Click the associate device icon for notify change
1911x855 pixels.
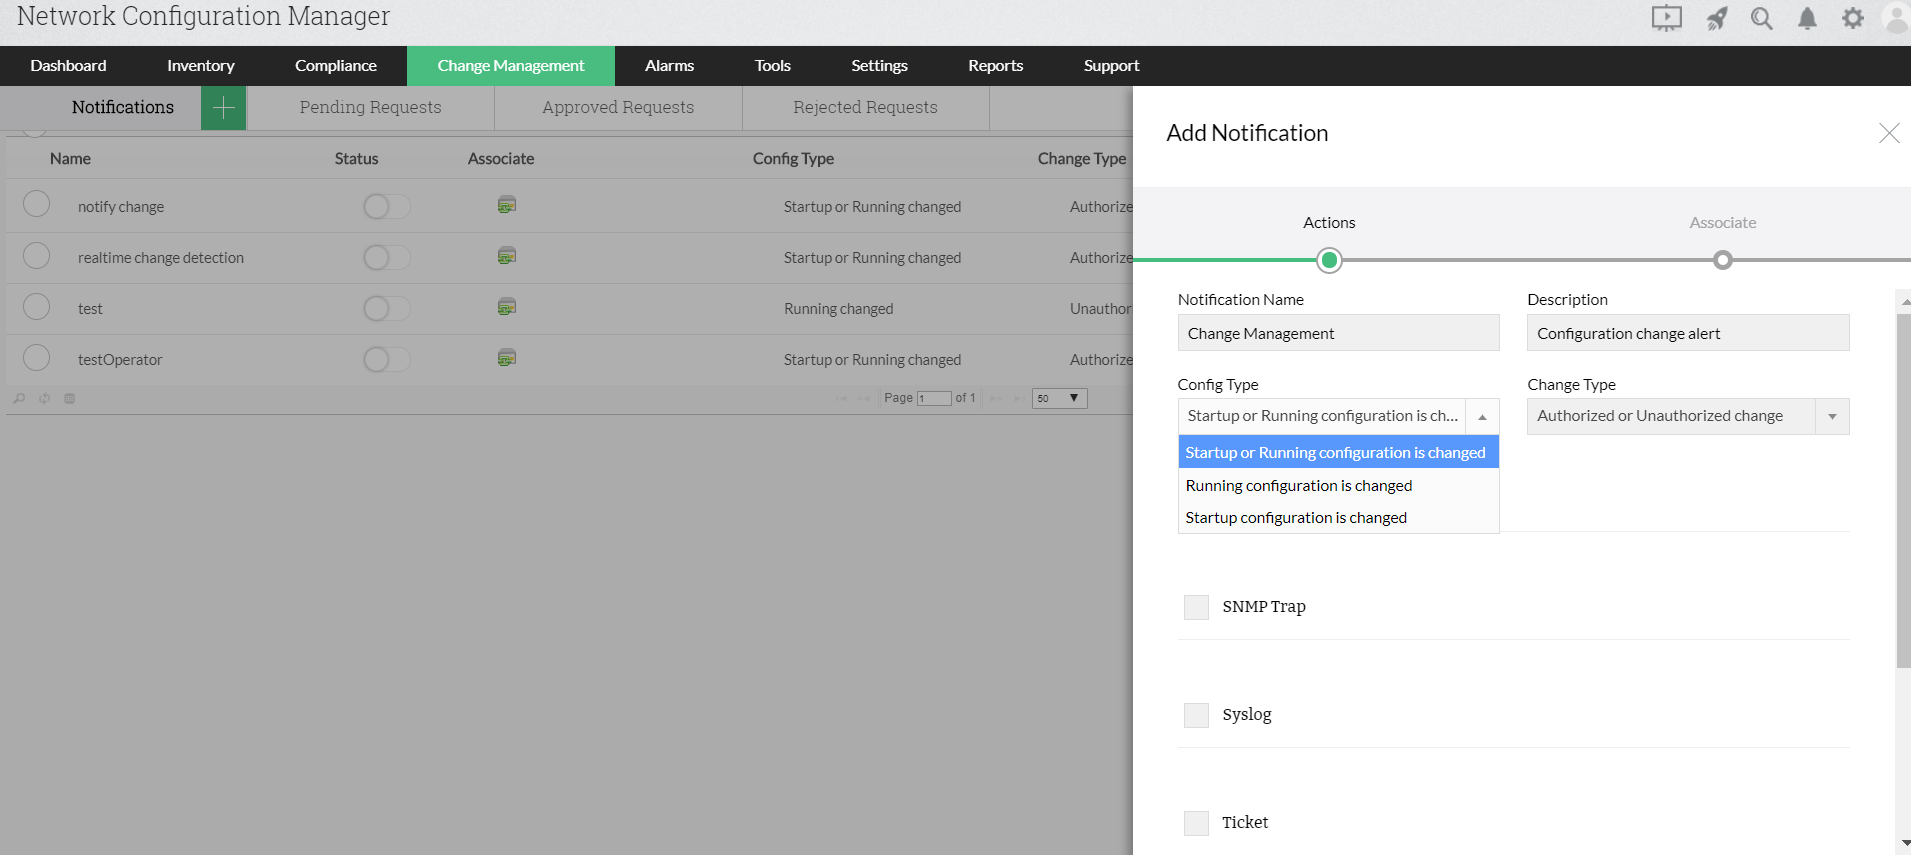click(x=507, y=206)
